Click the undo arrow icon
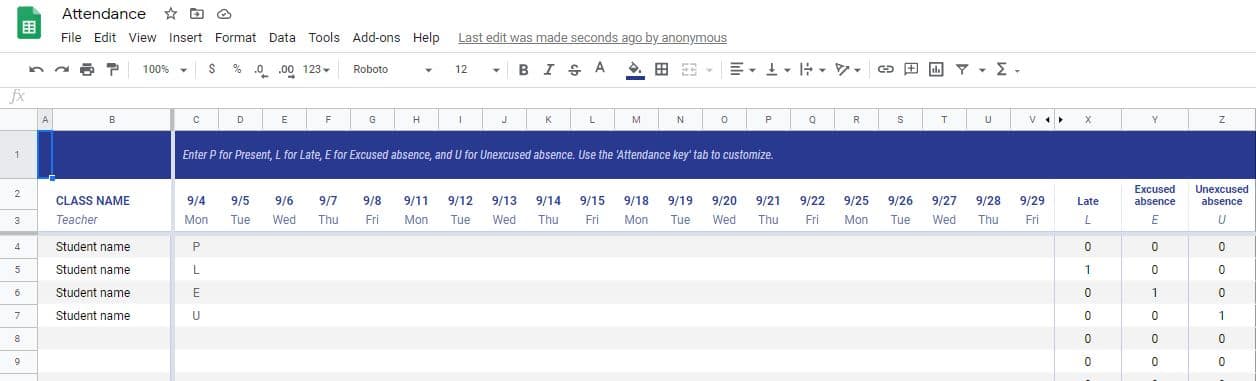 37,69
